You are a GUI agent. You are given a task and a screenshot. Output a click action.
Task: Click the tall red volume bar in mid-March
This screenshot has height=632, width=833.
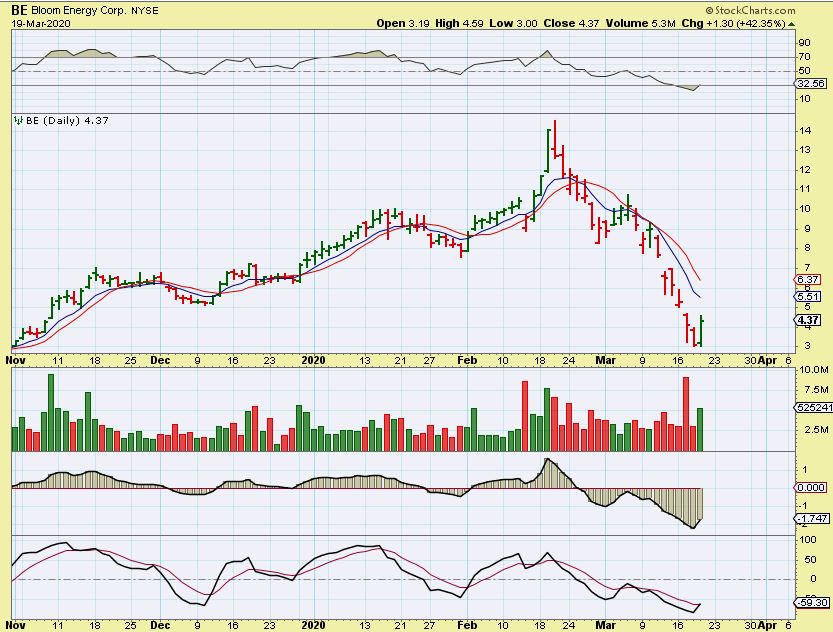click(x=686, y=414)
